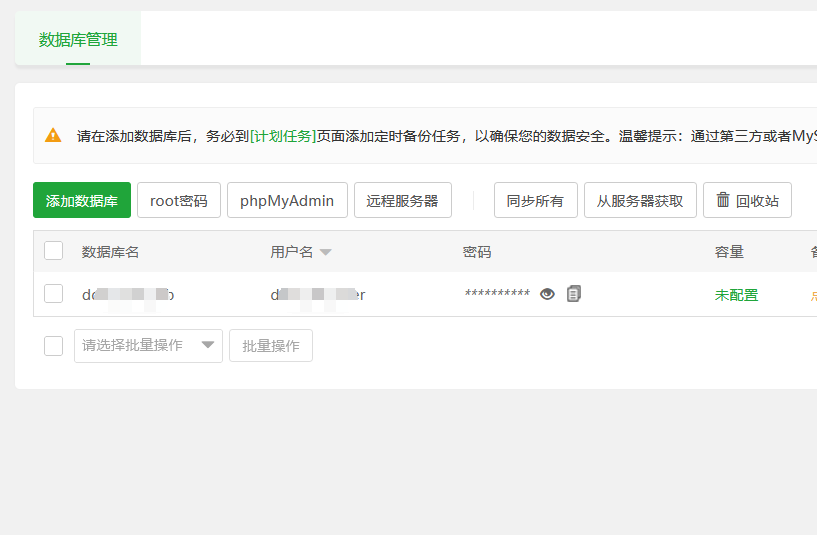Follow the [计划任务] link in the notice
The image size is (817, 535).
point(283,136)
